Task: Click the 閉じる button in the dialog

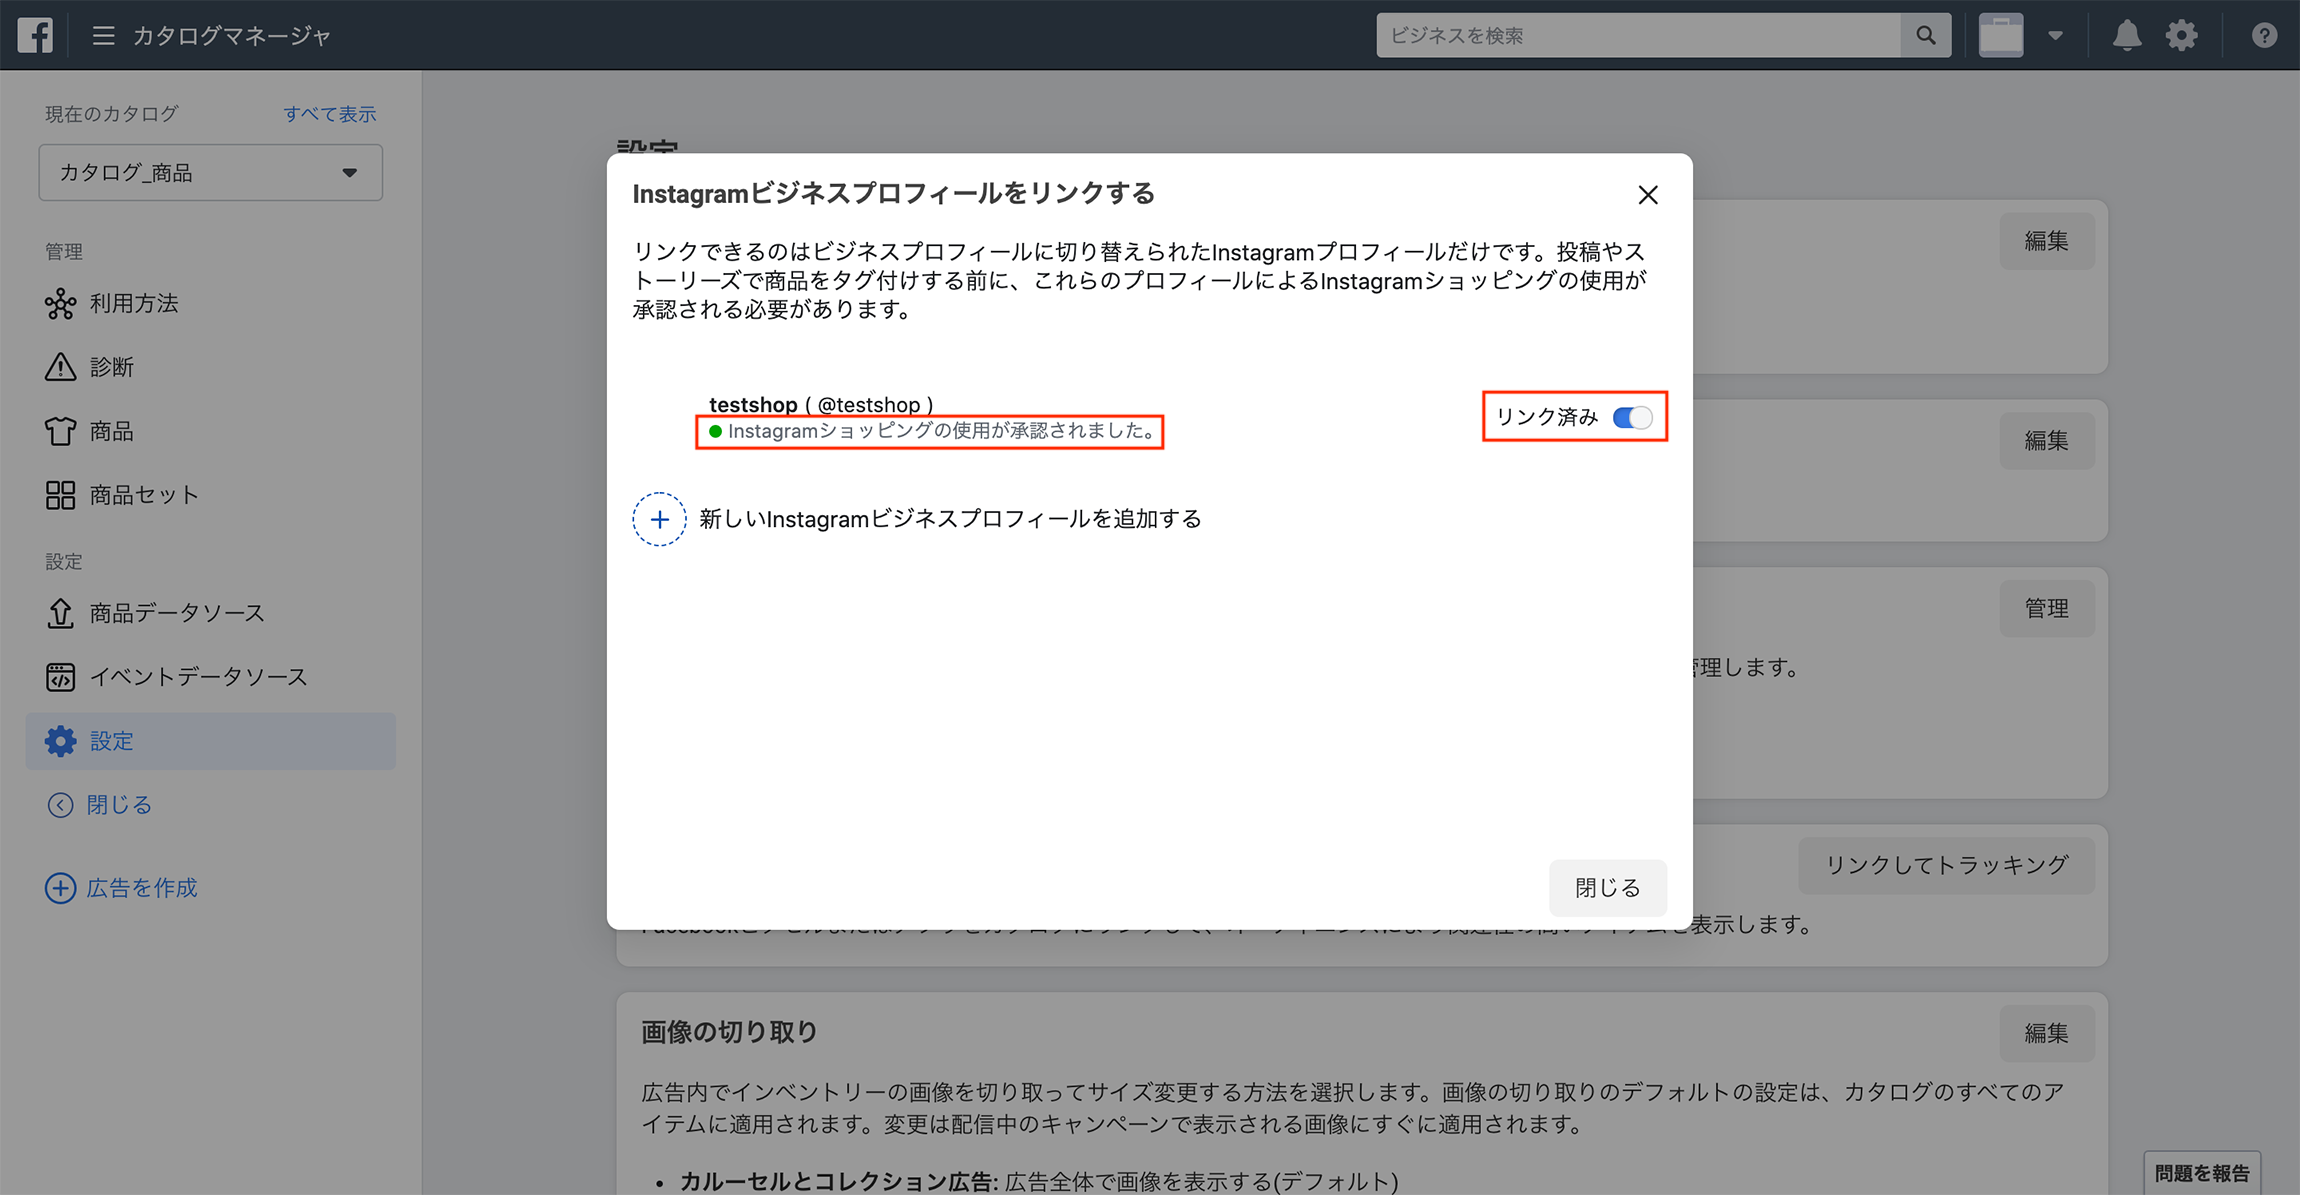Action: (1607, 888)
